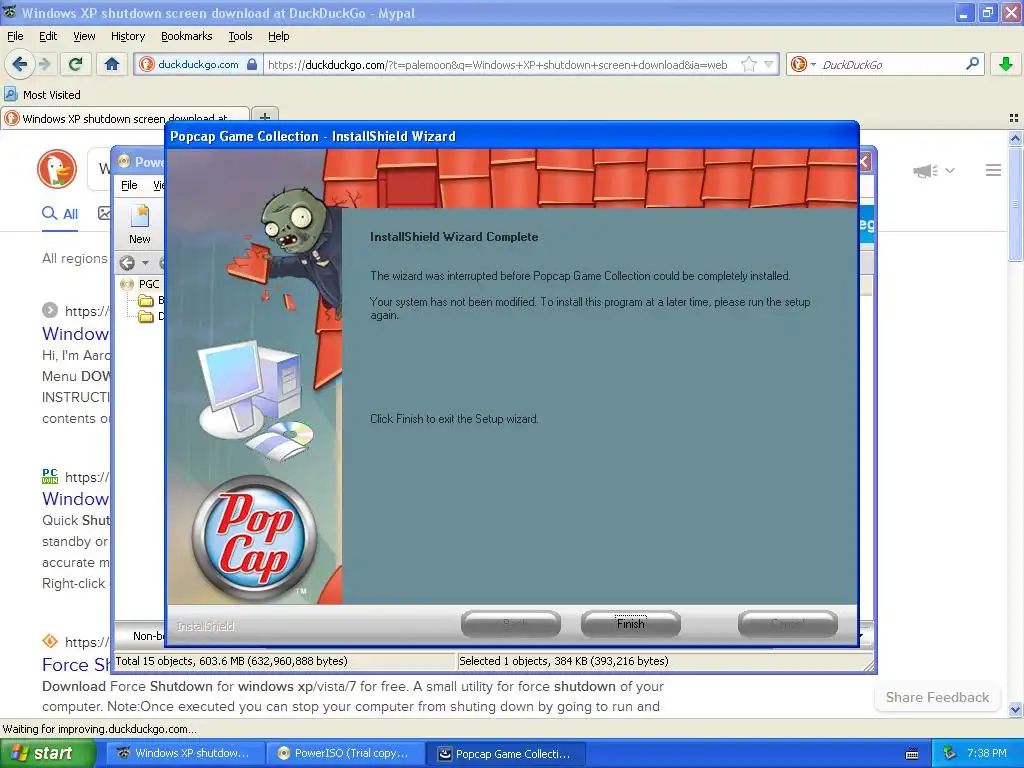The width and height of the screenshot is (1024, 768).
Task: Open Most Visited bookmarks folder
Action: coord(42,95)
